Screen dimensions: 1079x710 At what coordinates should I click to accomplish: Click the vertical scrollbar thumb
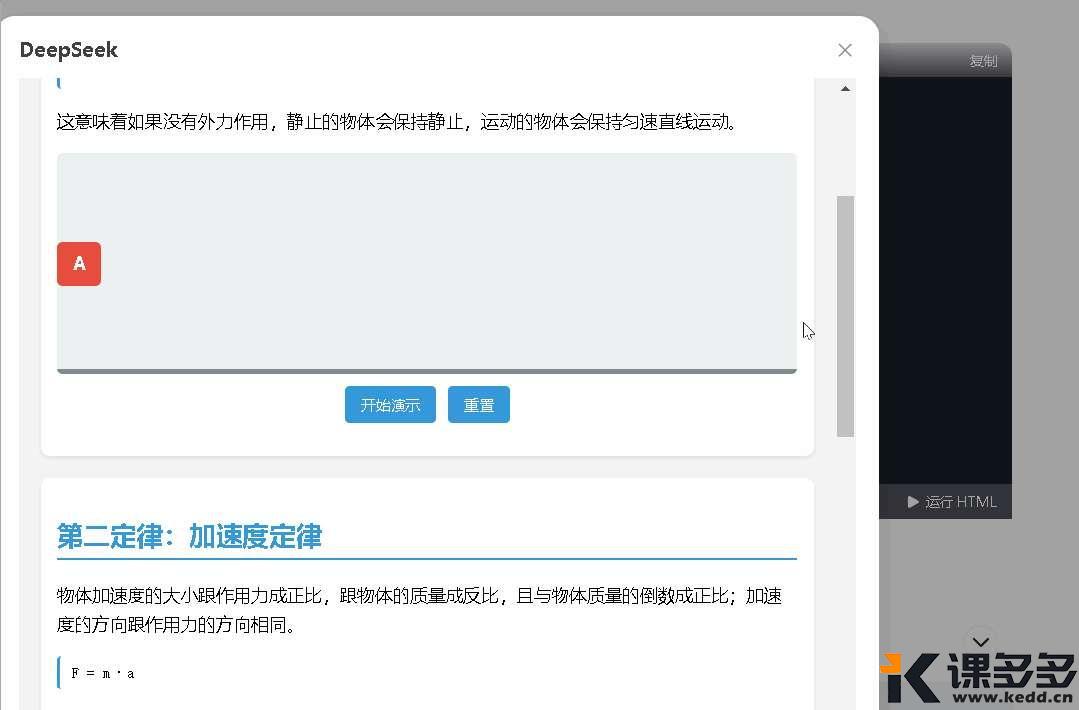pos(845,315)
